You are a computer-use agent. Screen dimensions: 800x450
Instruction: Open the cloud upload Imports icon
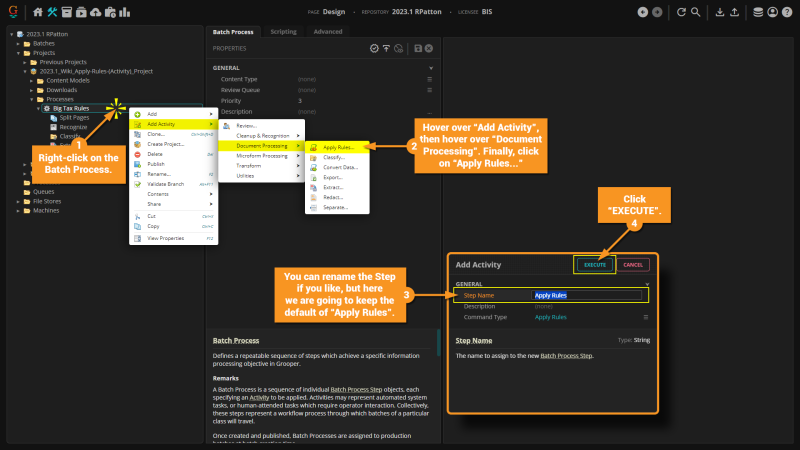(95, 12)
